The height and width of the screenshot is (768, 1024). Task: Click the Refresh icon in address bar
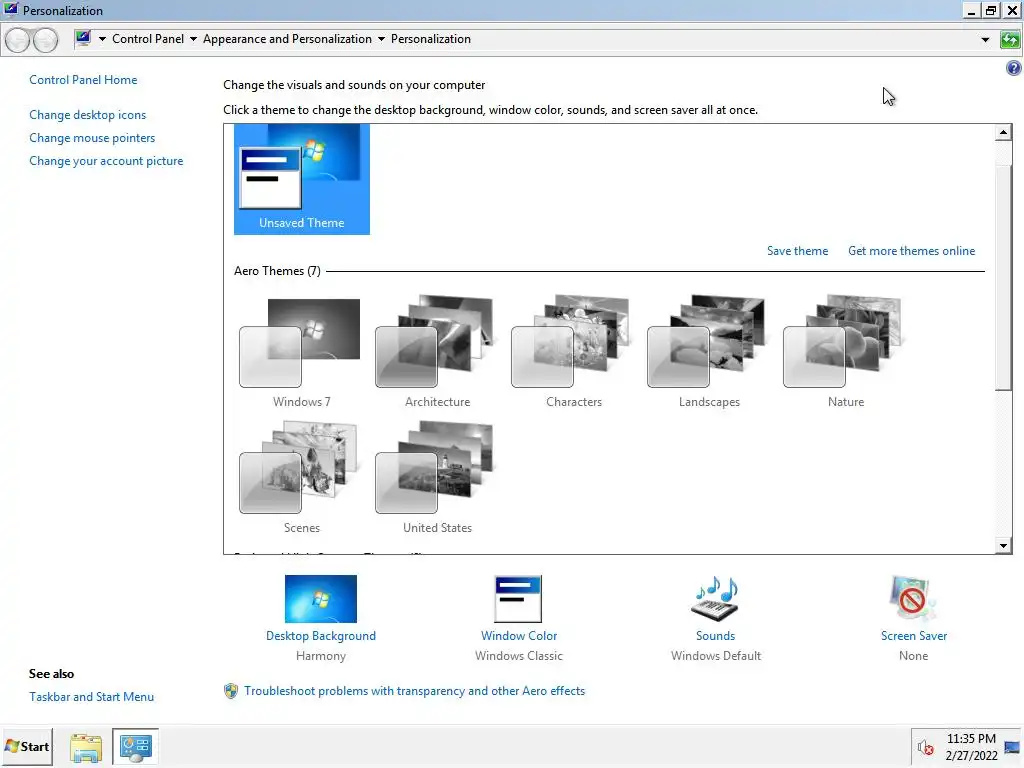pyautogui.click(x=1010, y=40)
